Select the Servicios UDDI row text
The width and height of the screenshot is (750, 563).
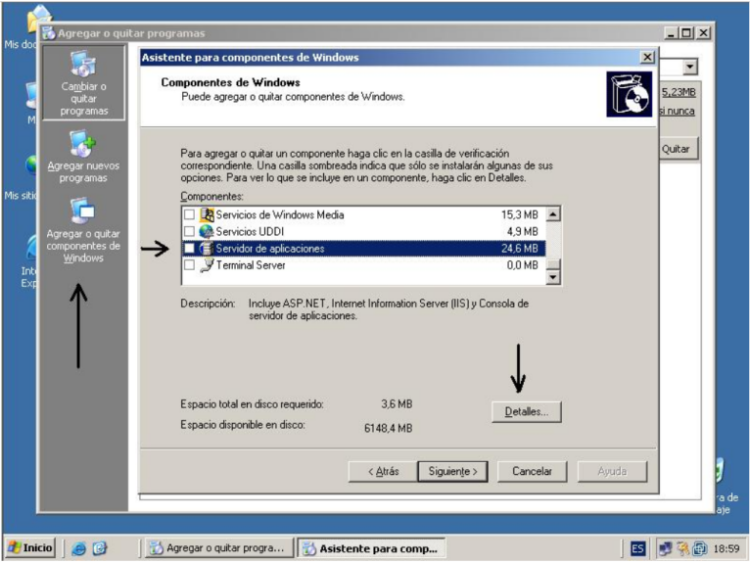point(250,232)
